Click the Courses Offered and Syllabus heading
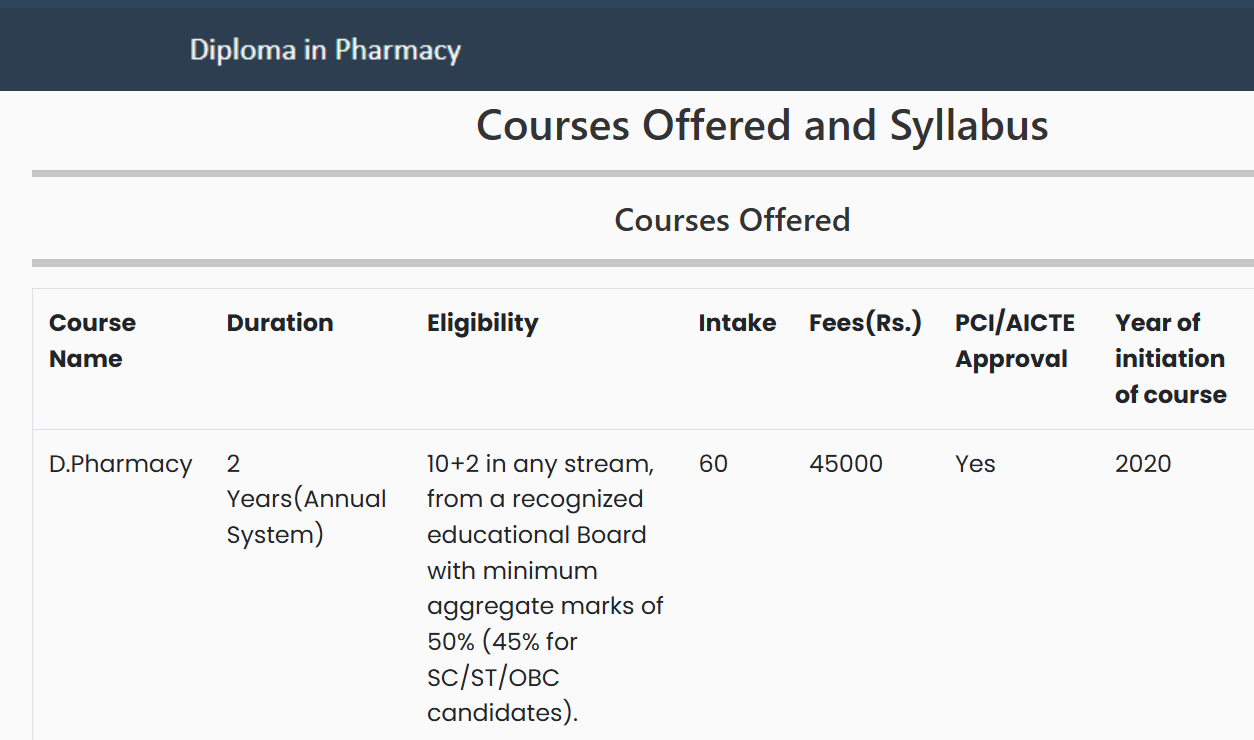The height and width of the screenshot is (740, 1254). pos(761,126)
